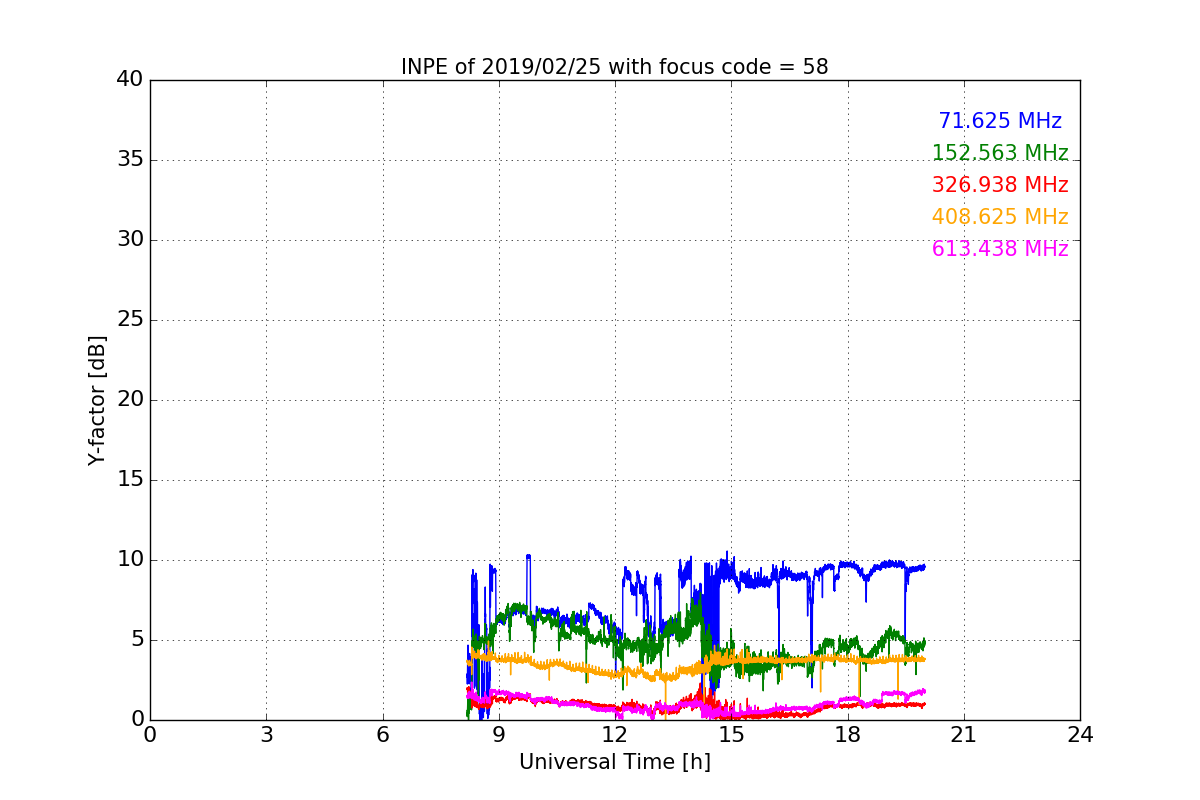Click the Y-factor [dB] axis label
The width and height of the screenshot is (1200, 800).
[x=97, y=400]
